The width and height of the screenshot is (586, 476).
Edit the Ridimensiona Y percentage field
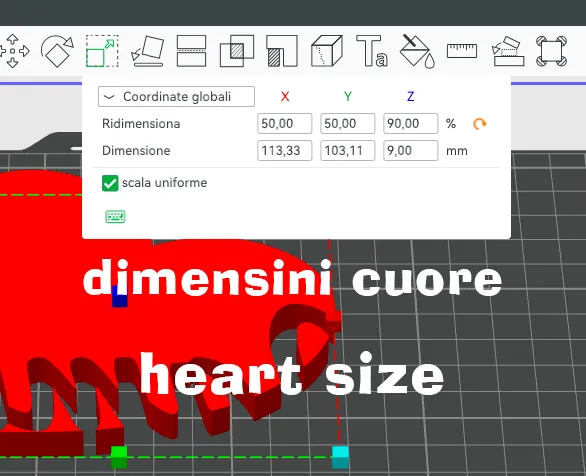click(x=348, y=124)
